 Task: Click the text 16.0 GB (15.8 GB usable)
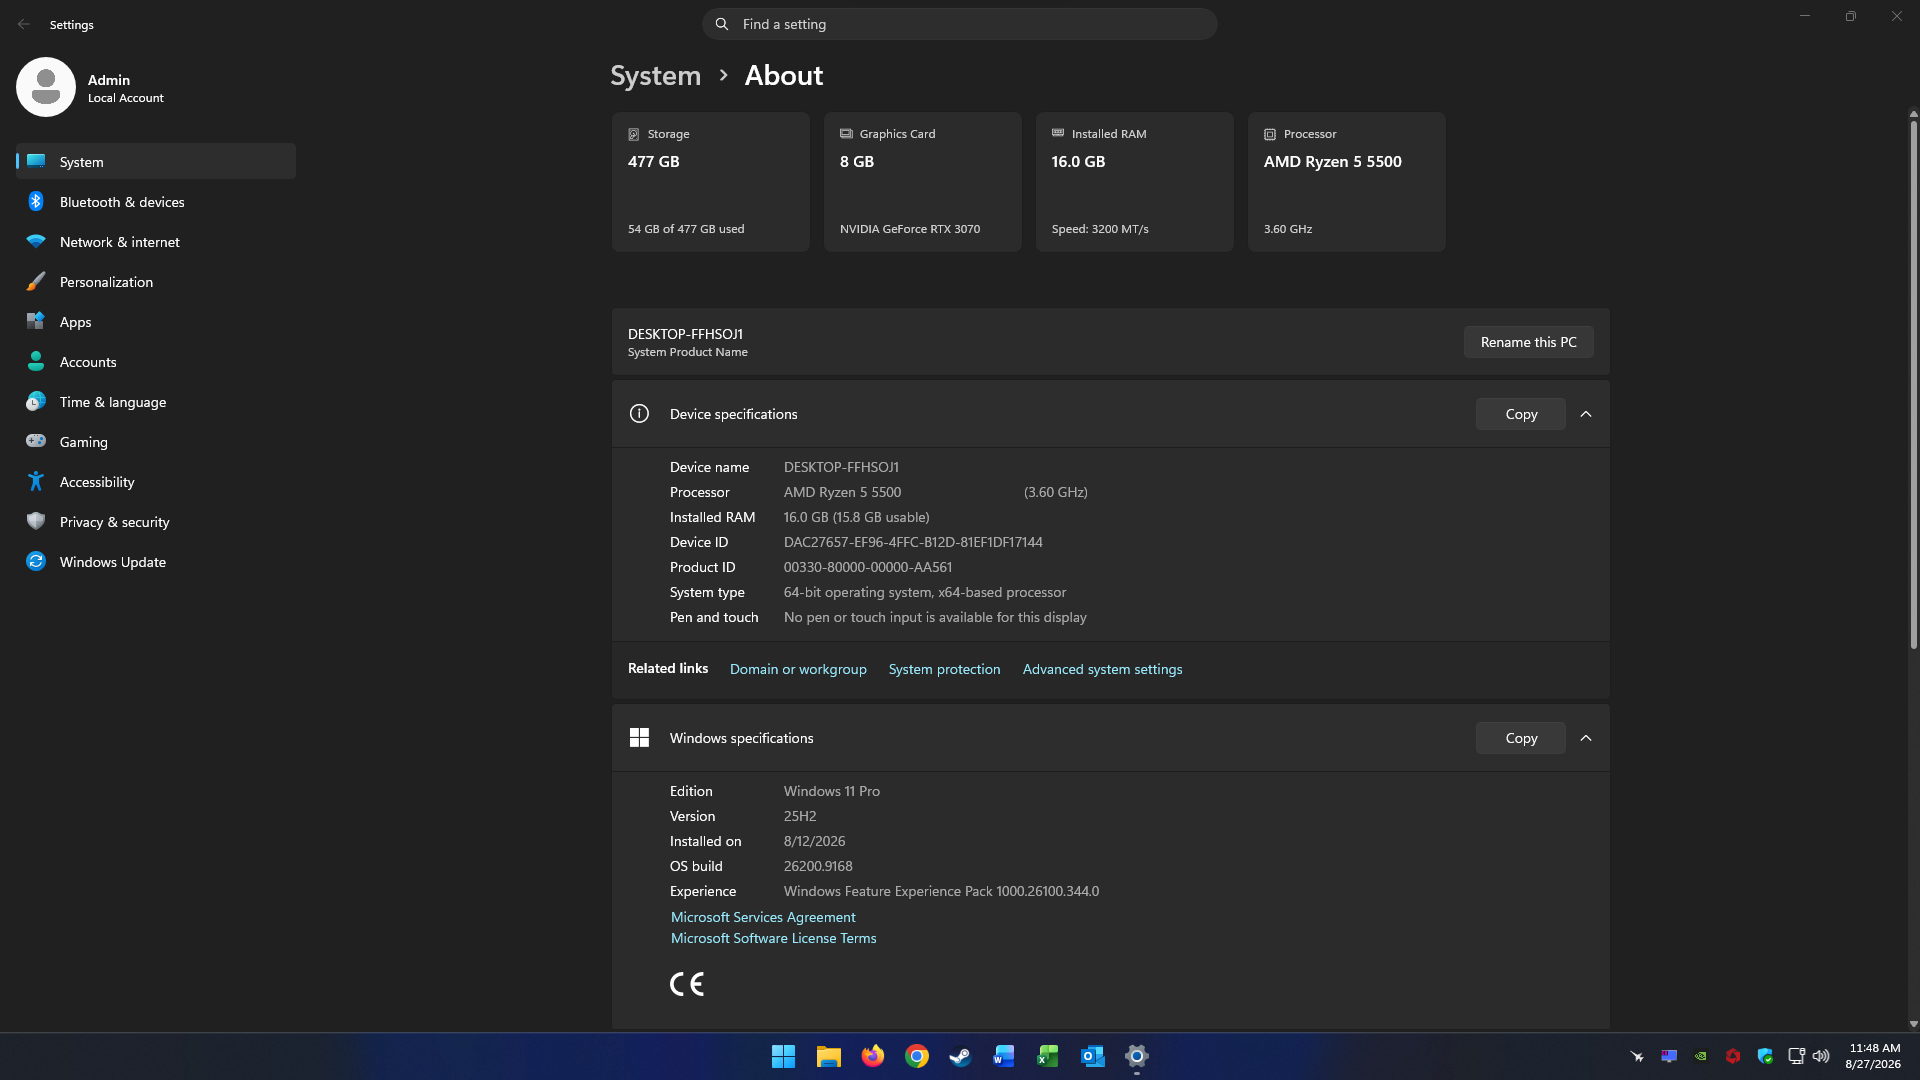(857, 517)
